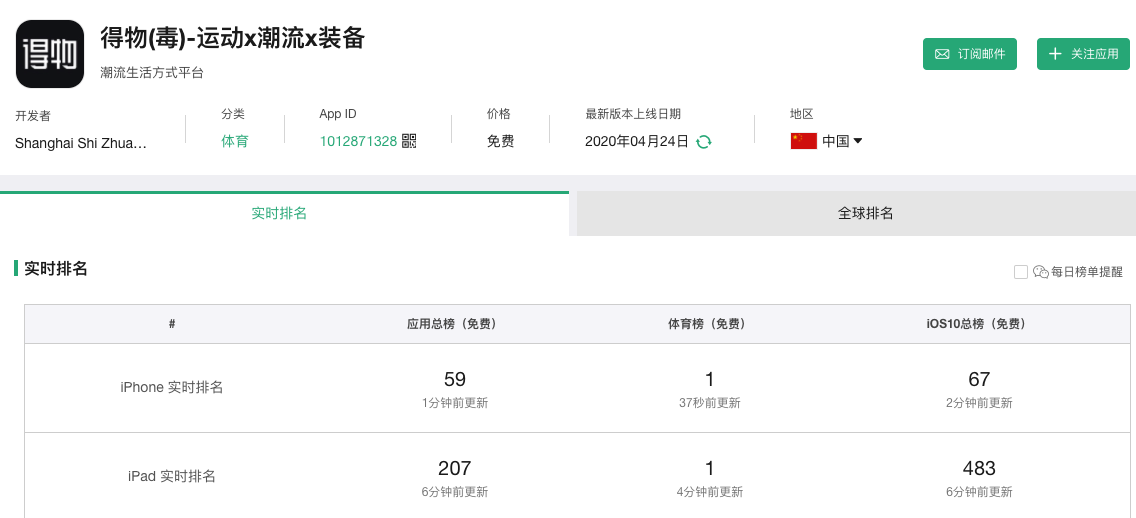Click the 37秒前更新 timestamp

tap(709, 403)
